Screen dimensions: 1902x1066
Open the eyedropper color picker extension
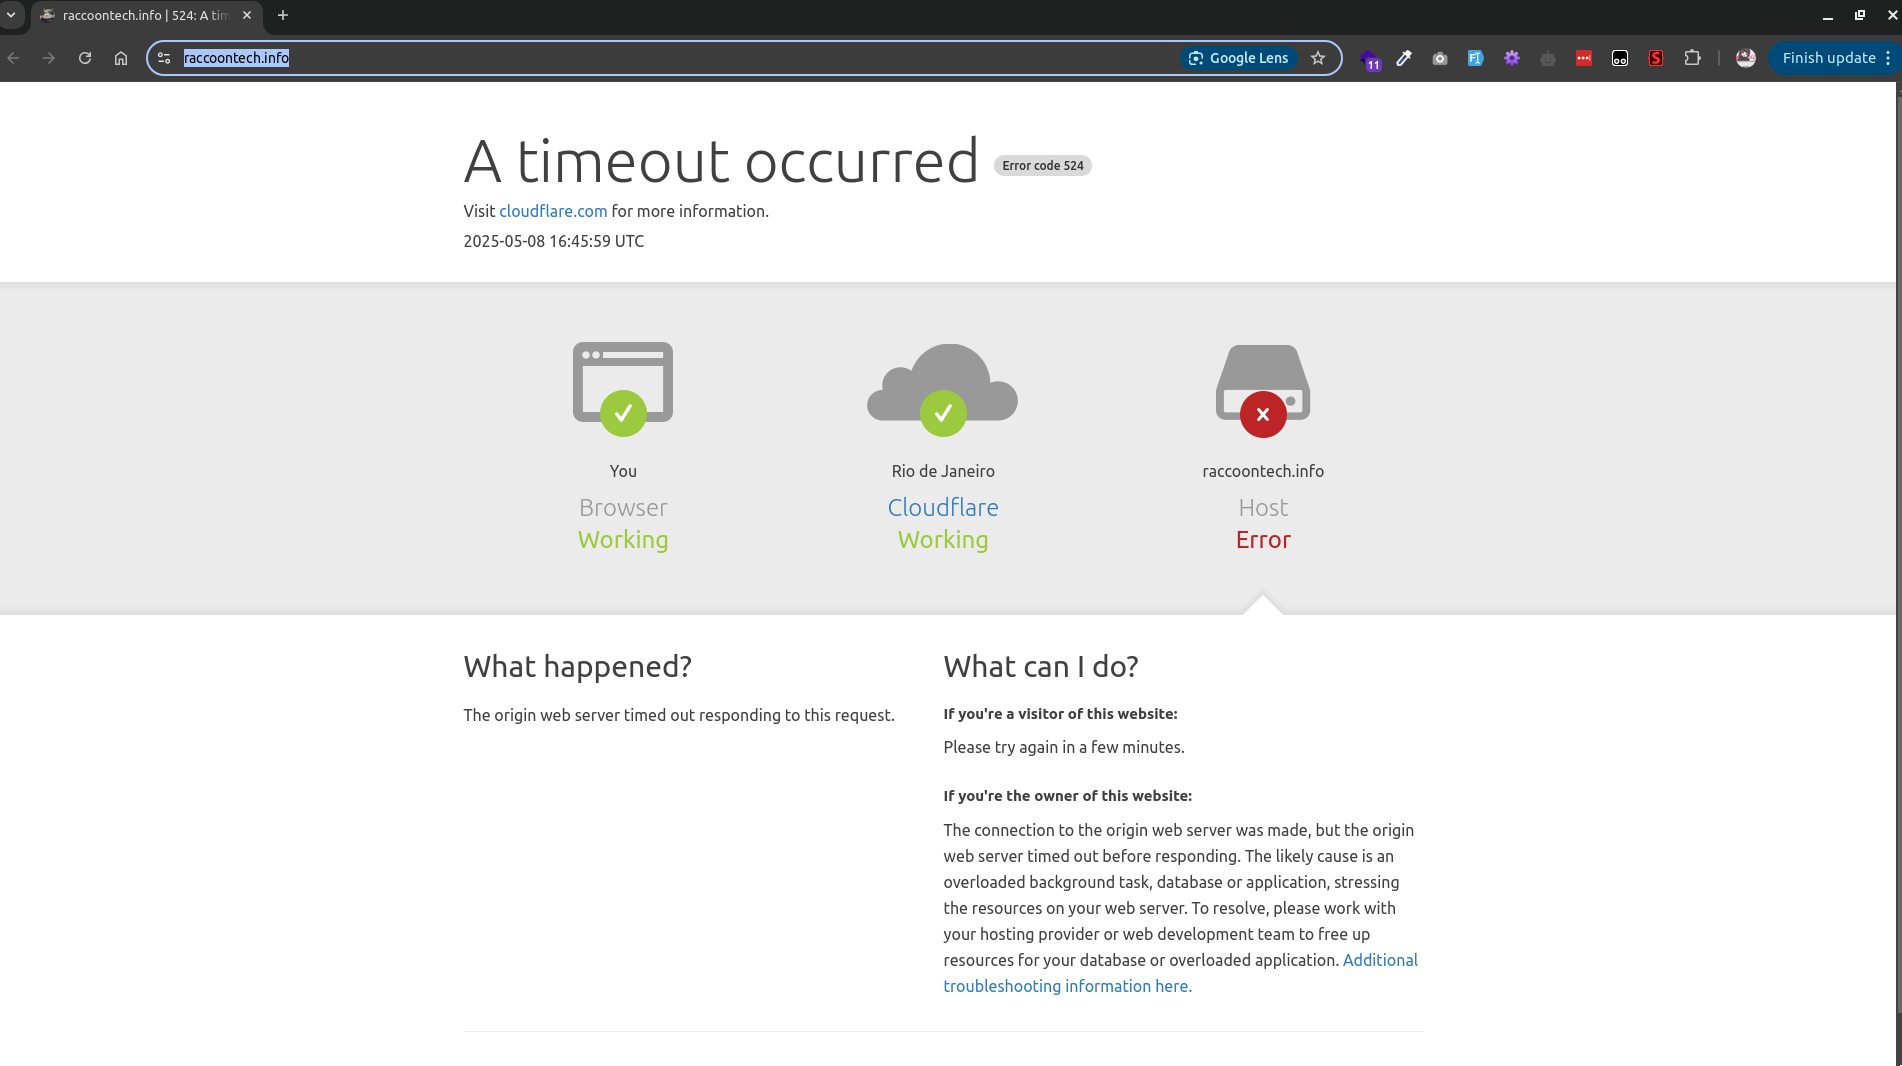click(x=1404, y=58)
